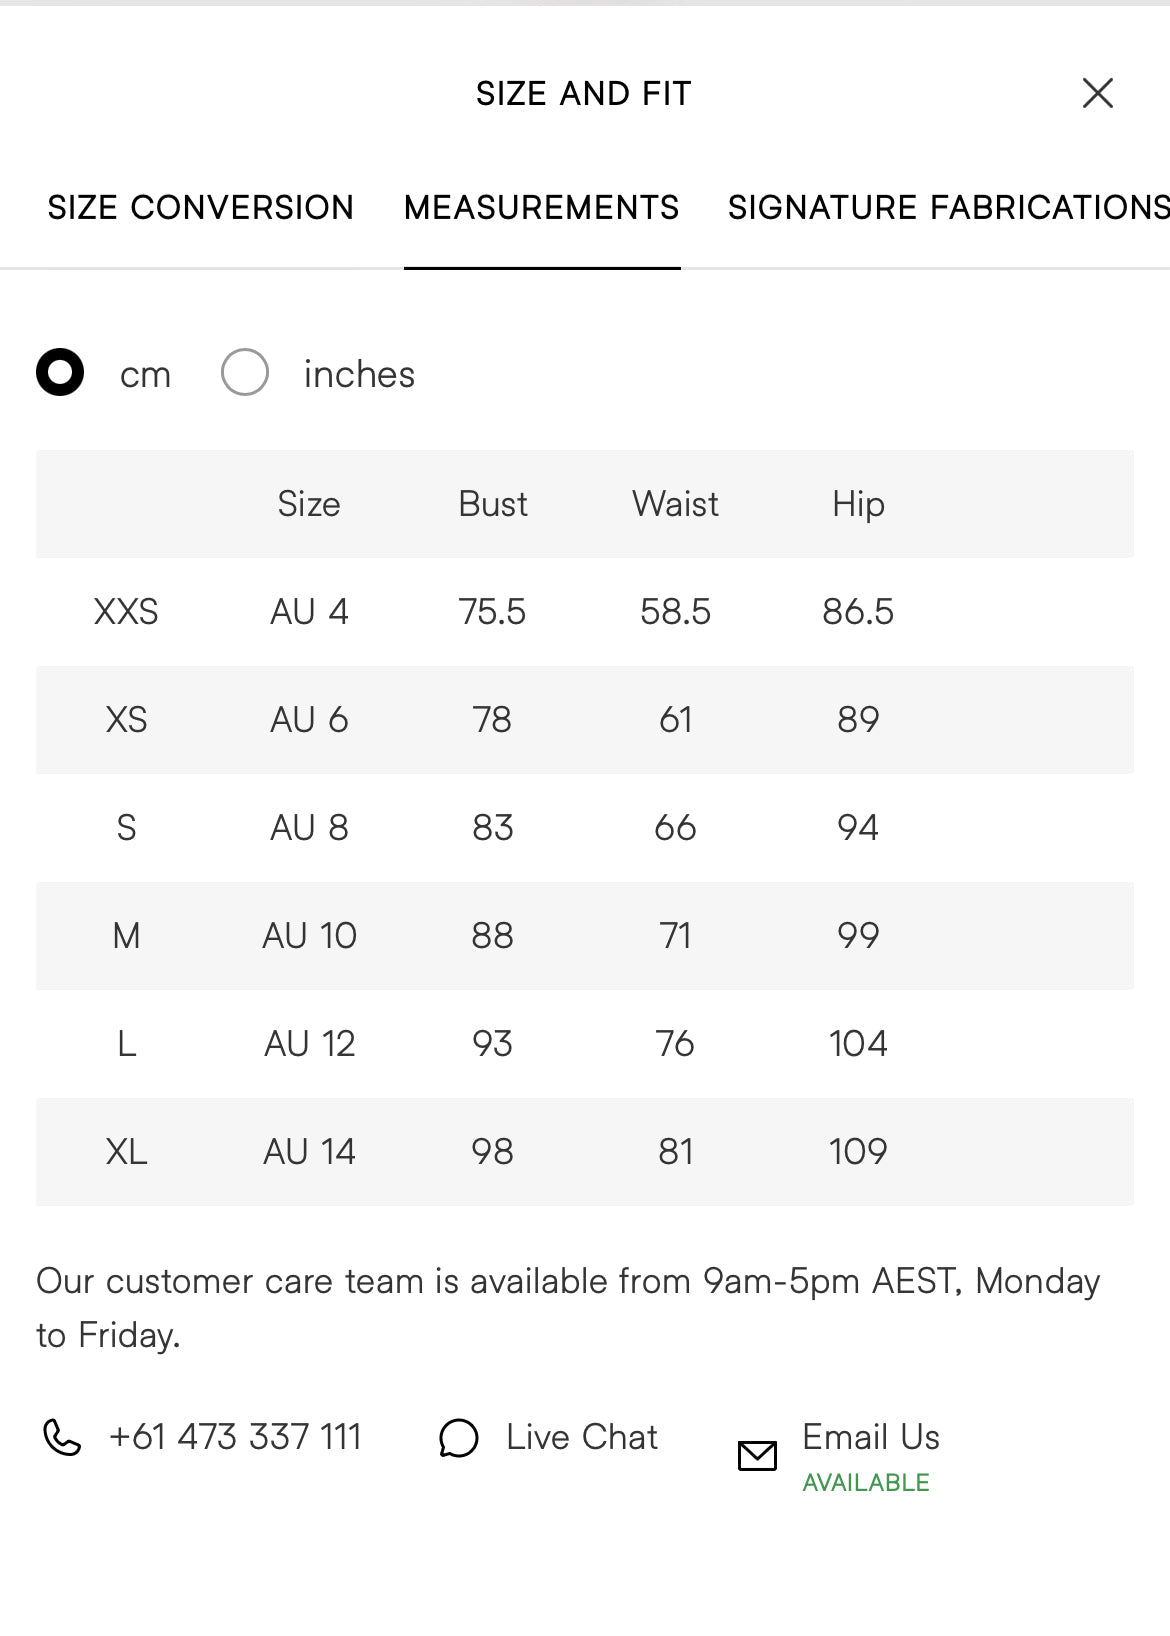
Task: Switch to the Size Conversion tab
Action: (200, 207)
